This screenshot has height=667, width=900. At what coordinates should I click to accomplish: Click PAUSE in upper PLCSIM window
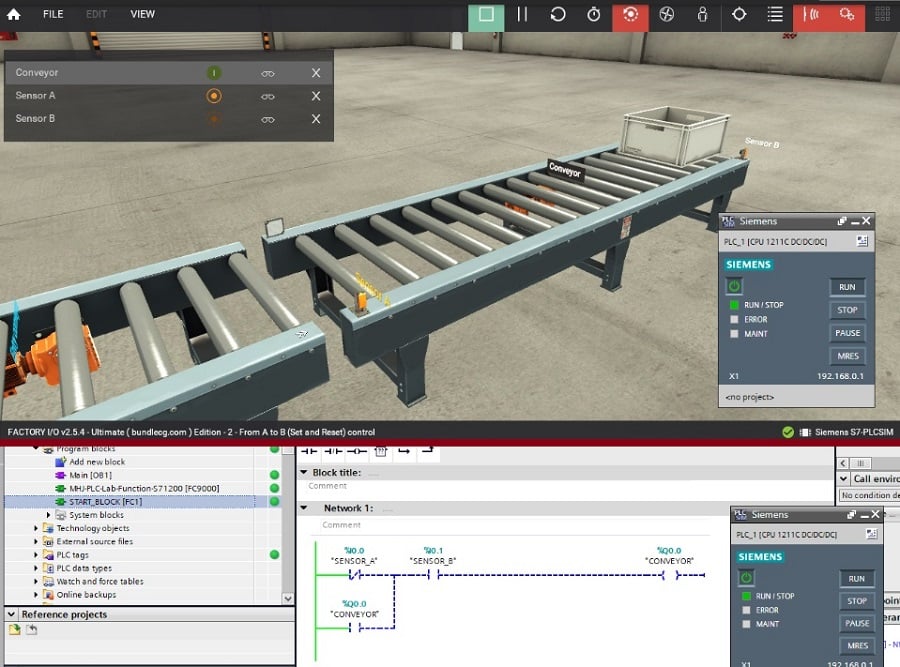pyautogui.click(x=847, y=333)
